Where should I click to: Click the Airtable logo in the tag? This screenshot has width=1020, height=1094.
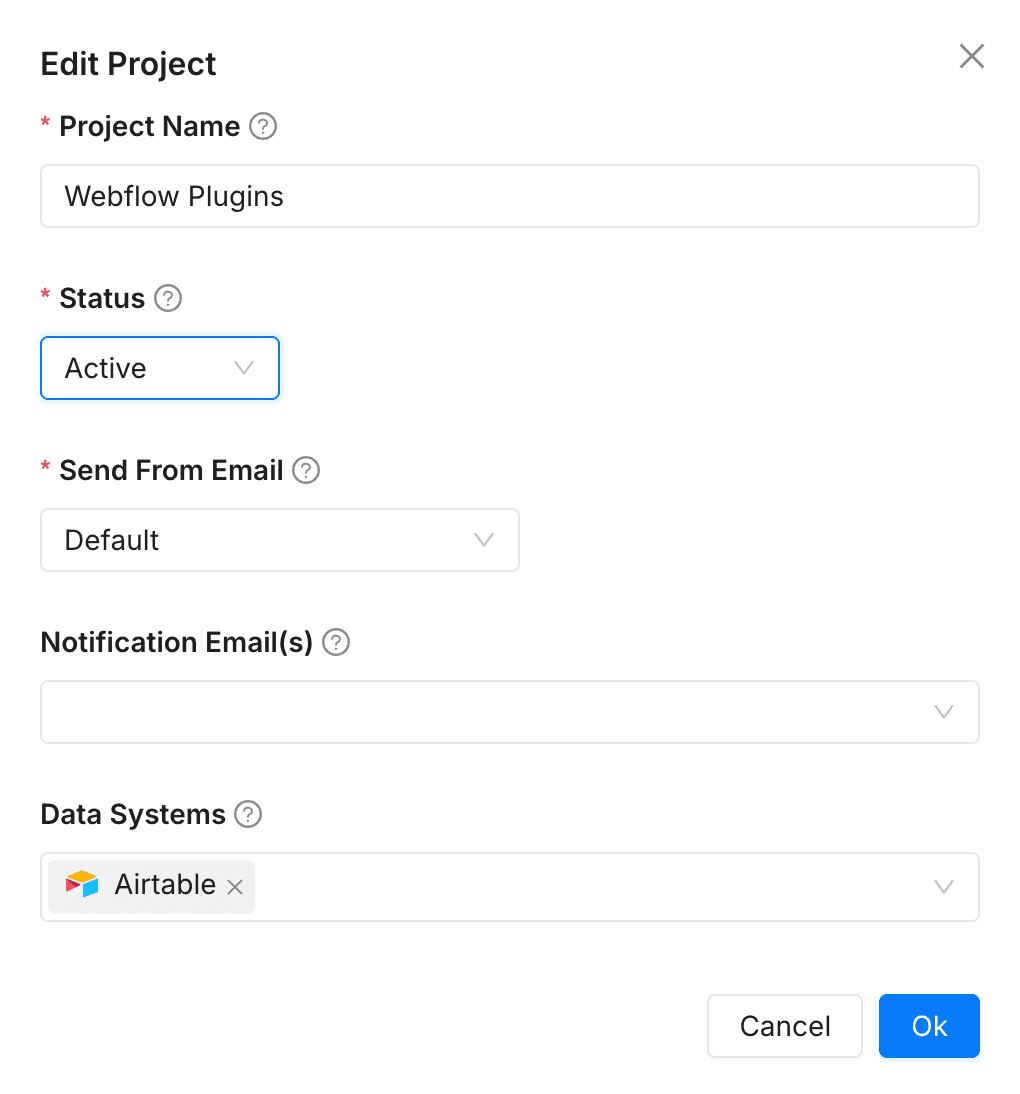[82, 885]
